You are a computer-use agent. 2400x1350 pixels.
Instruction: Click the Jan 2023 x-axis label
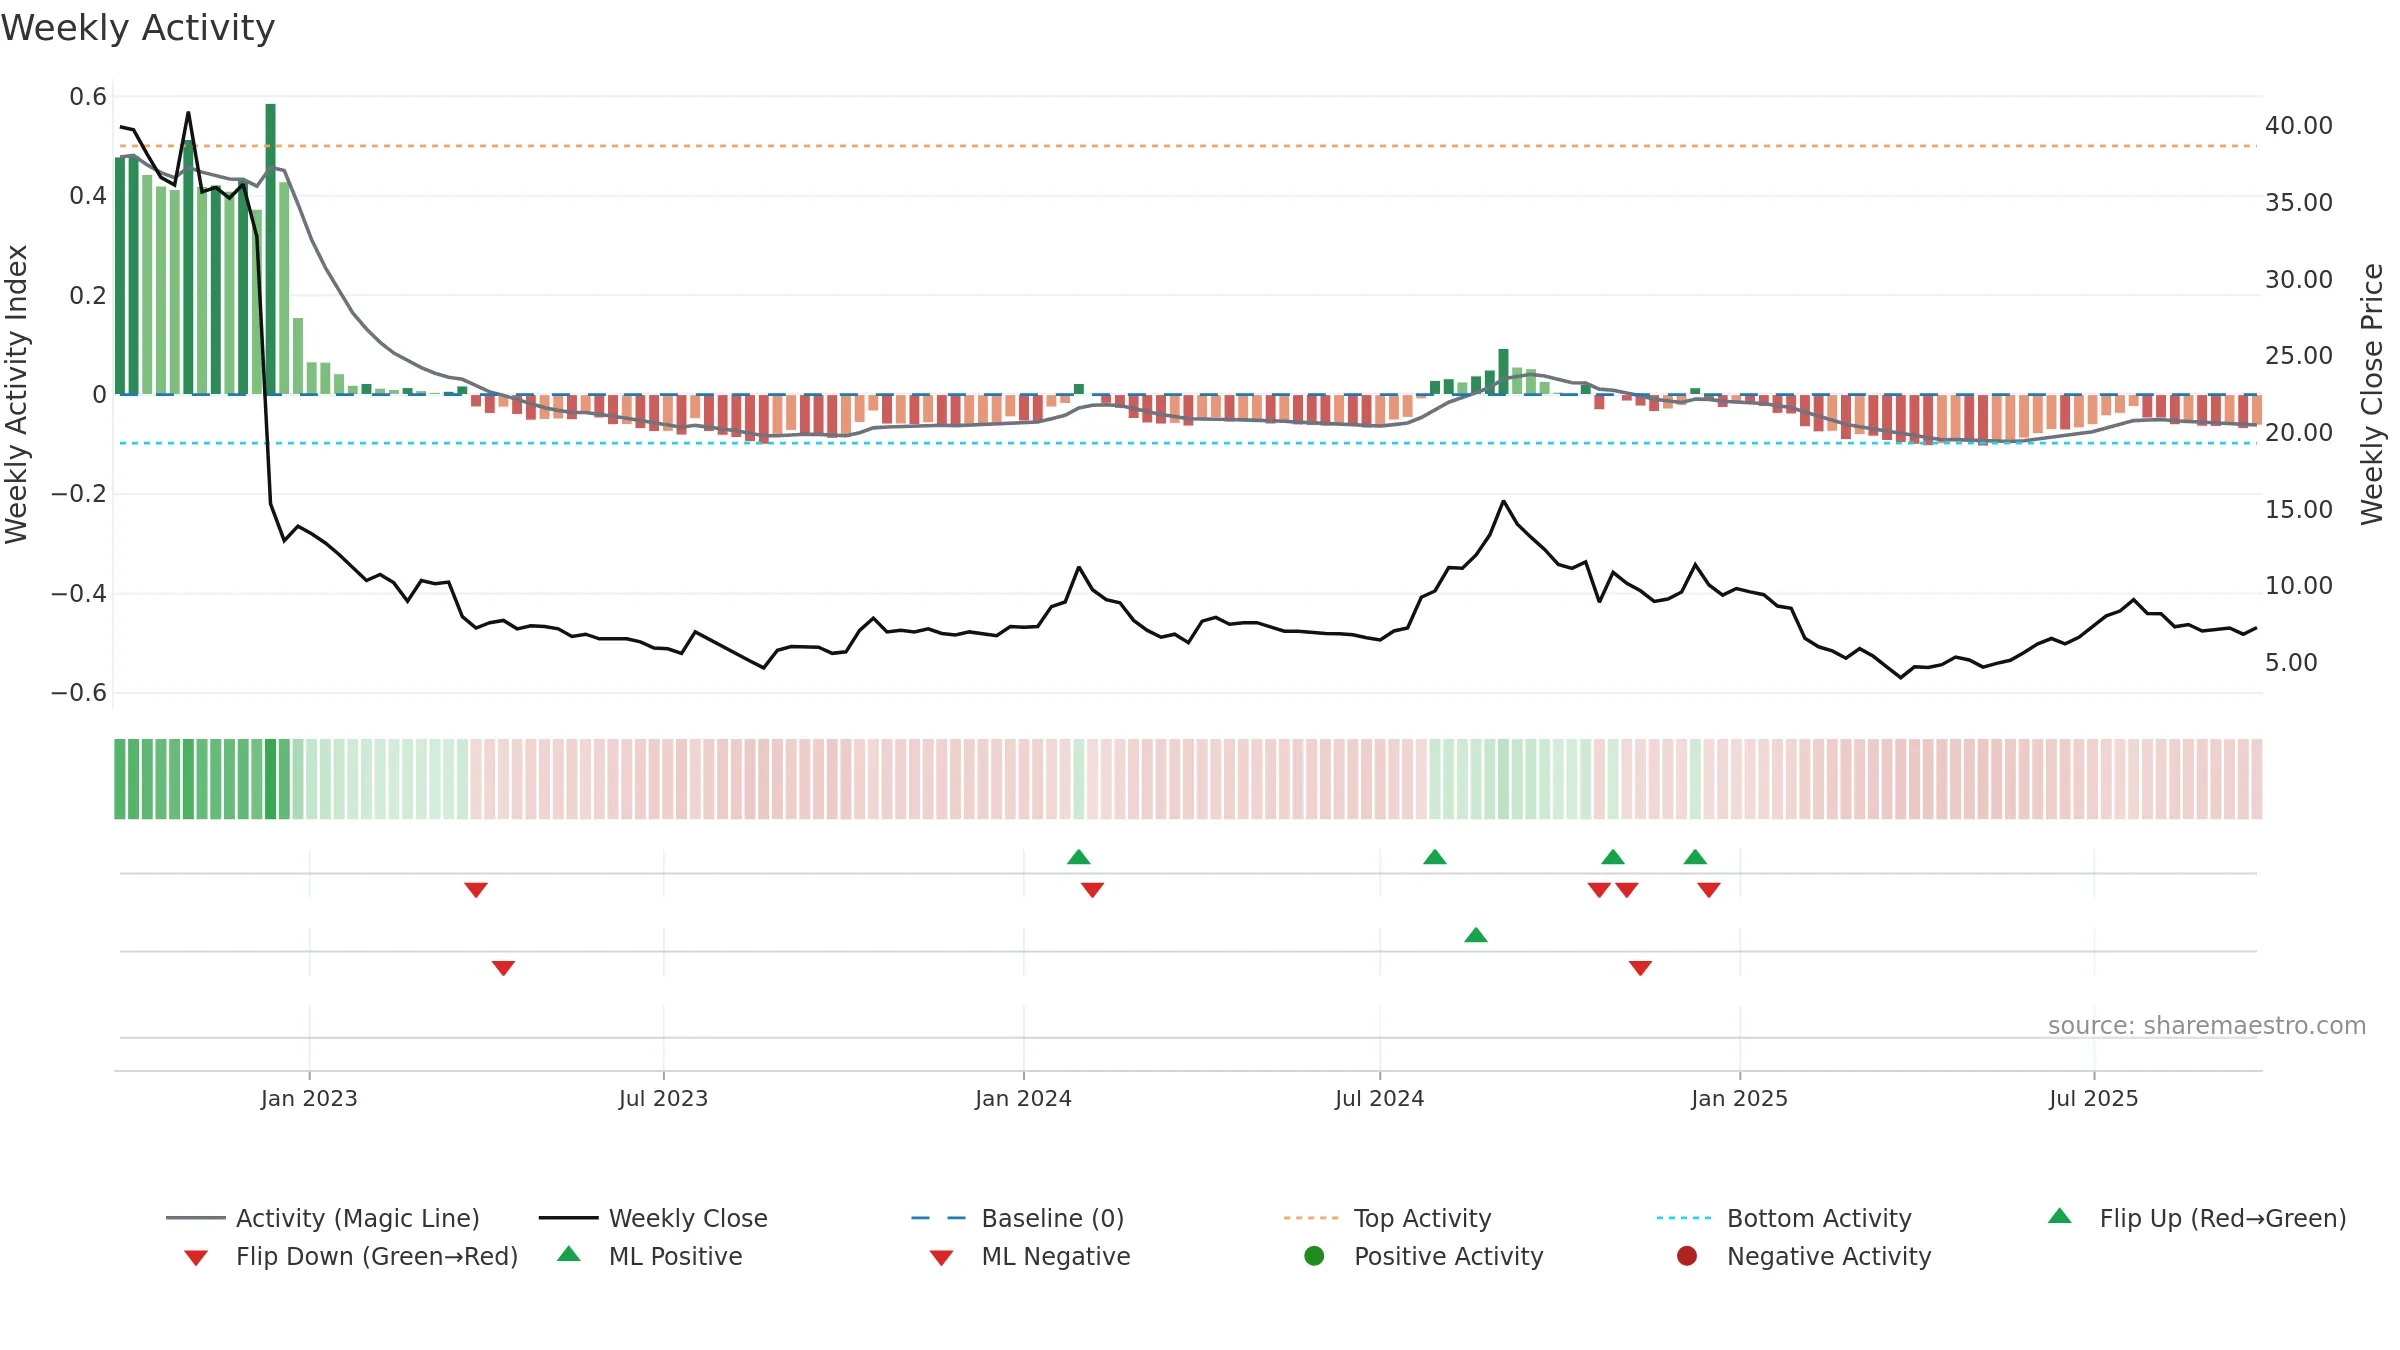coord(309,1098)
